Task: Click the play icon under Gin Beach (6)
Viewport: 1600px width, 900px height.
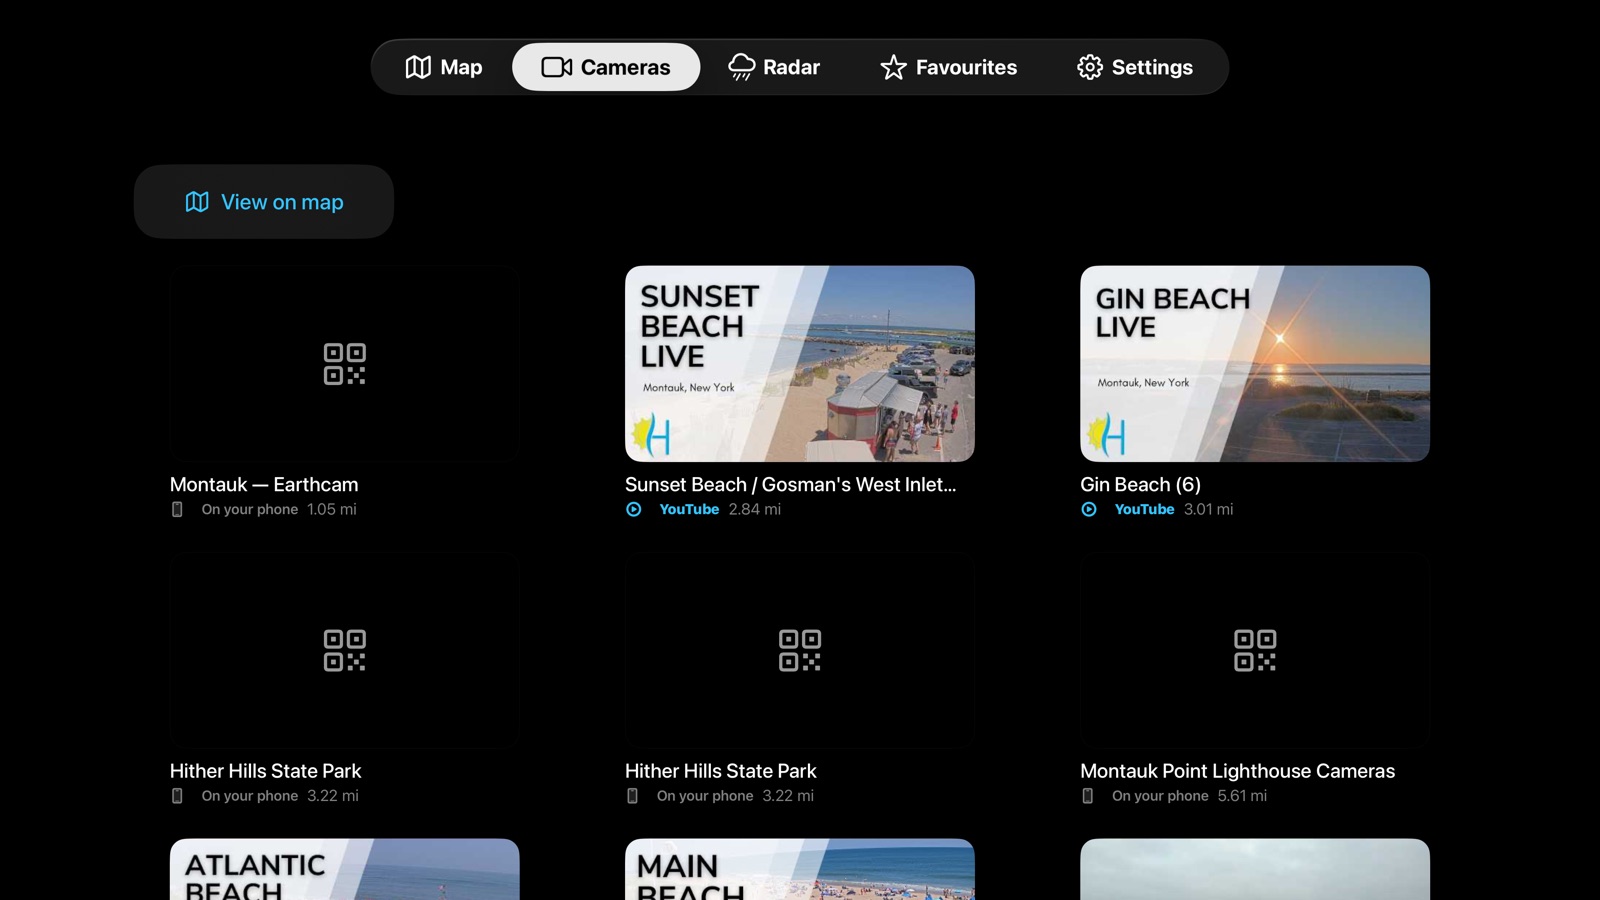Action: click(x=1089, y=509)
